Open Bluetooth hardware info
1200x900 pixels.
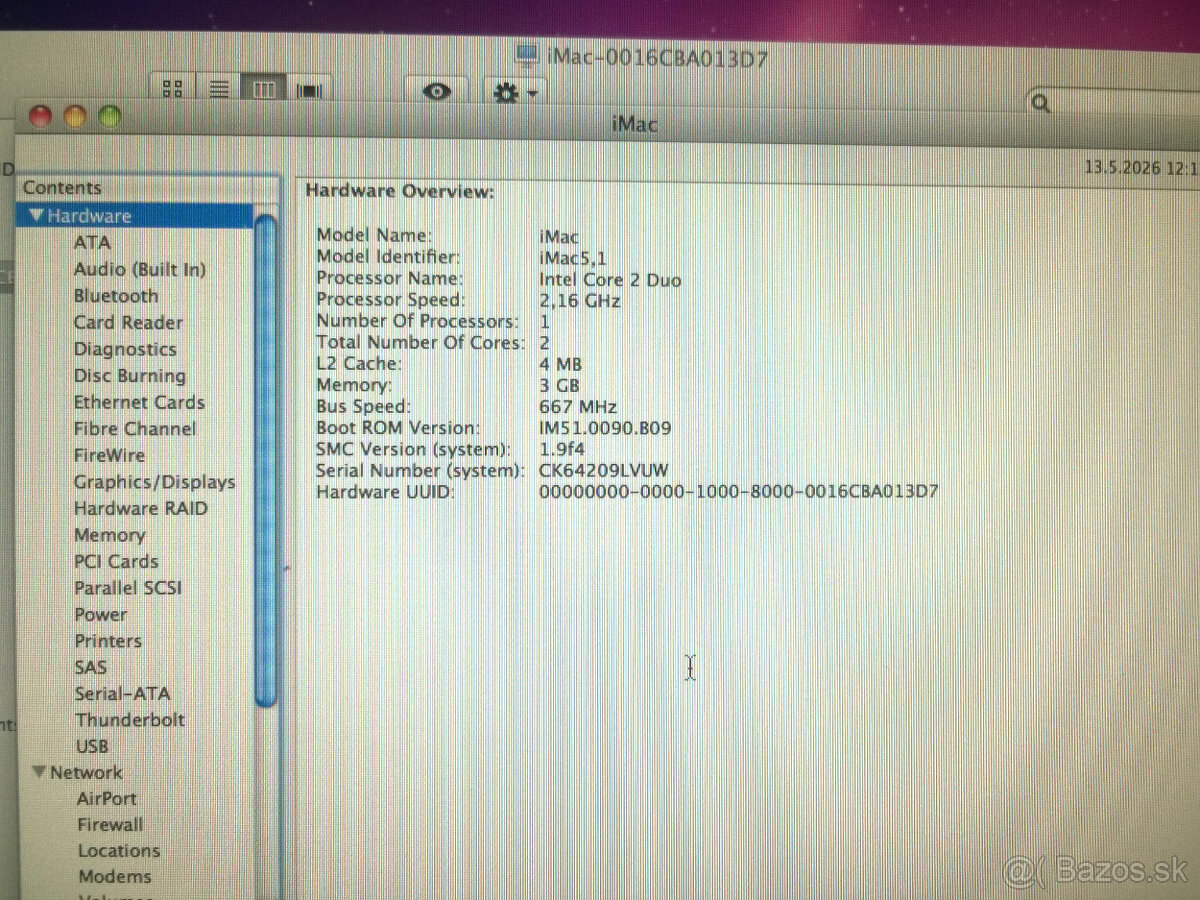pyautogui.click(x=116, y=296)
